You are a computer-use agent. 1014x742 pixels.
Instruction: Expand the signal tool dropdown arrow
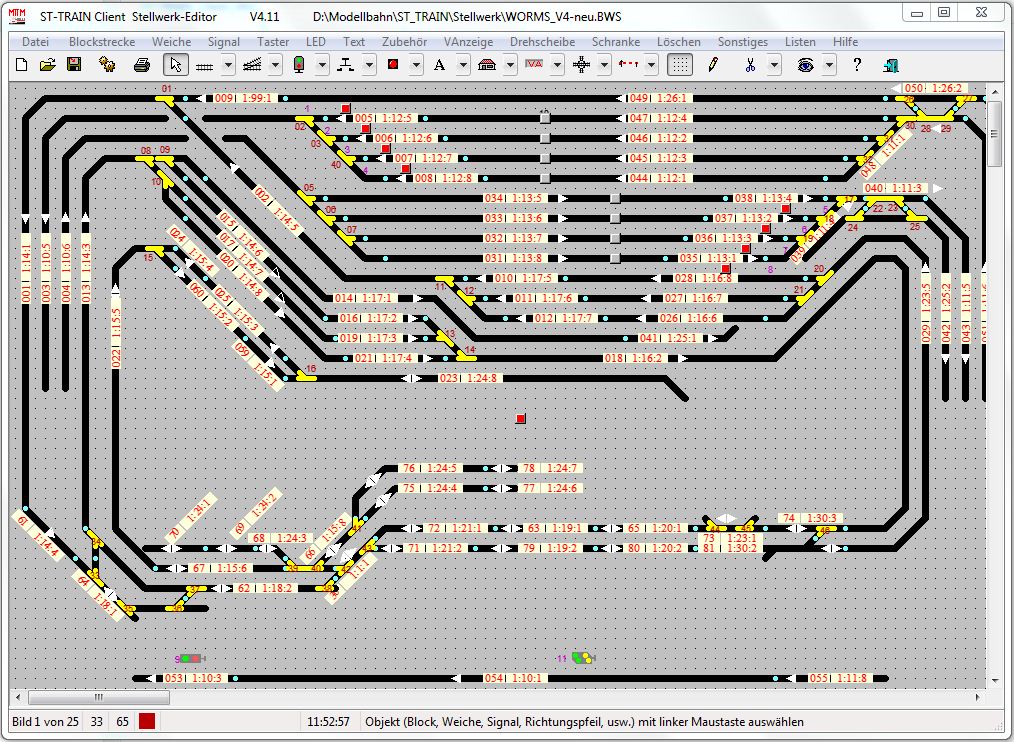point(322,65)
